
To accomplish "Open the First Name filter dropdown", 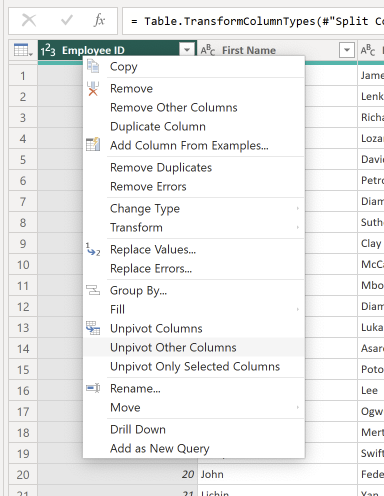I will [x=347, y=50].
